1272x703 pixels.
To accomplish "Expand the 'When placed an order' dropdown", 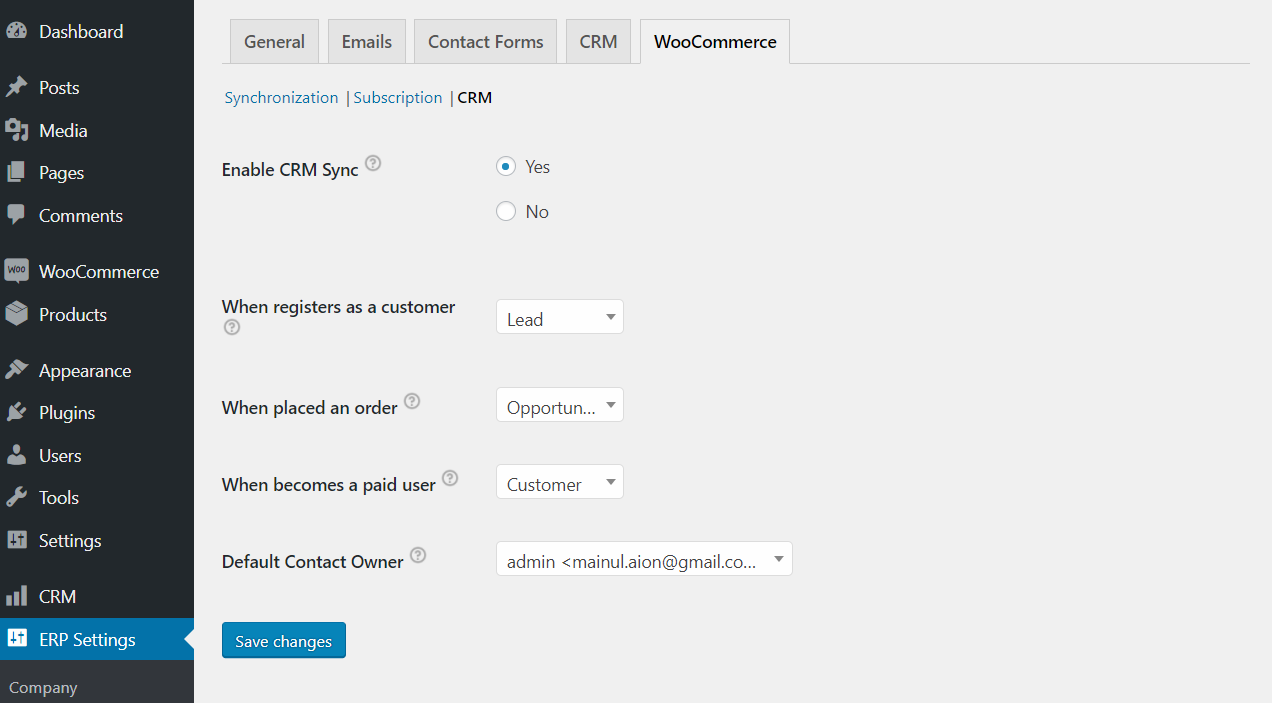I will pyautogui.click(x=559, y=406).
